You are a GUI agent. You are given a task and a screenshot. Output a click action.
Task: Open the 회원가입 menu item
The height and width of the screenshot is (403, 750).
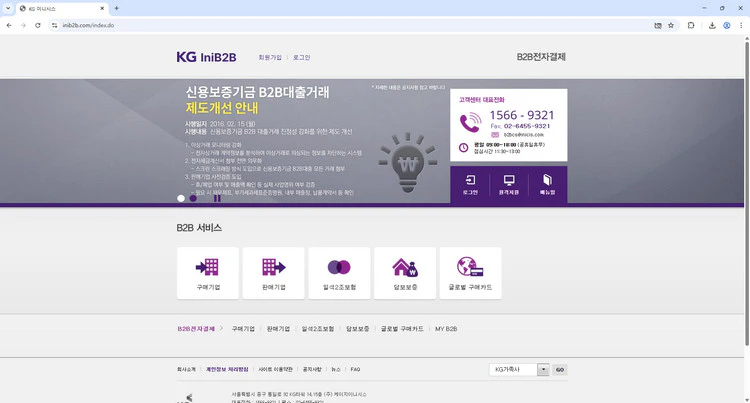tap(270, 57)
